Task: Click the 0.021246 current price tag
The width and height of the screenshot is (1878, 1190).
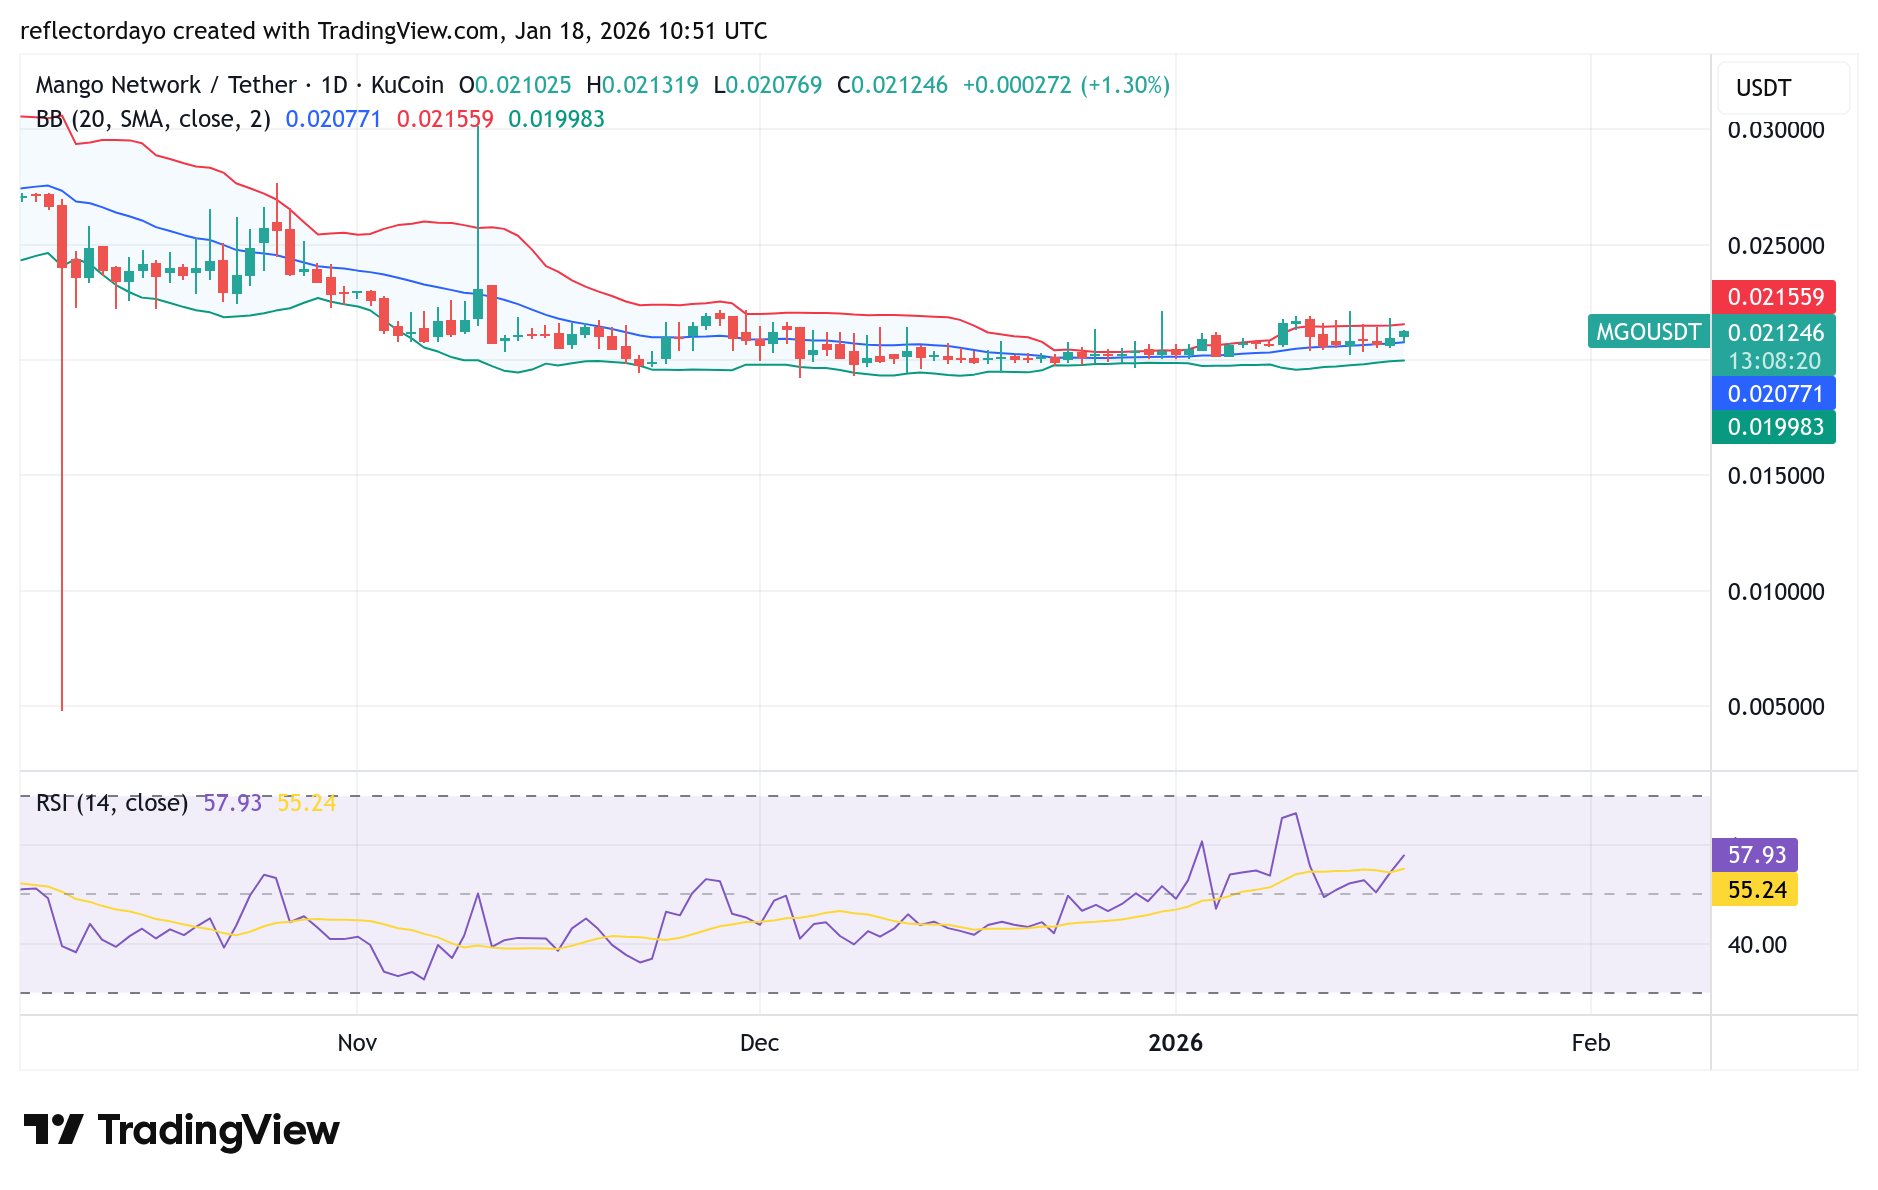Action: (1774, 333)
